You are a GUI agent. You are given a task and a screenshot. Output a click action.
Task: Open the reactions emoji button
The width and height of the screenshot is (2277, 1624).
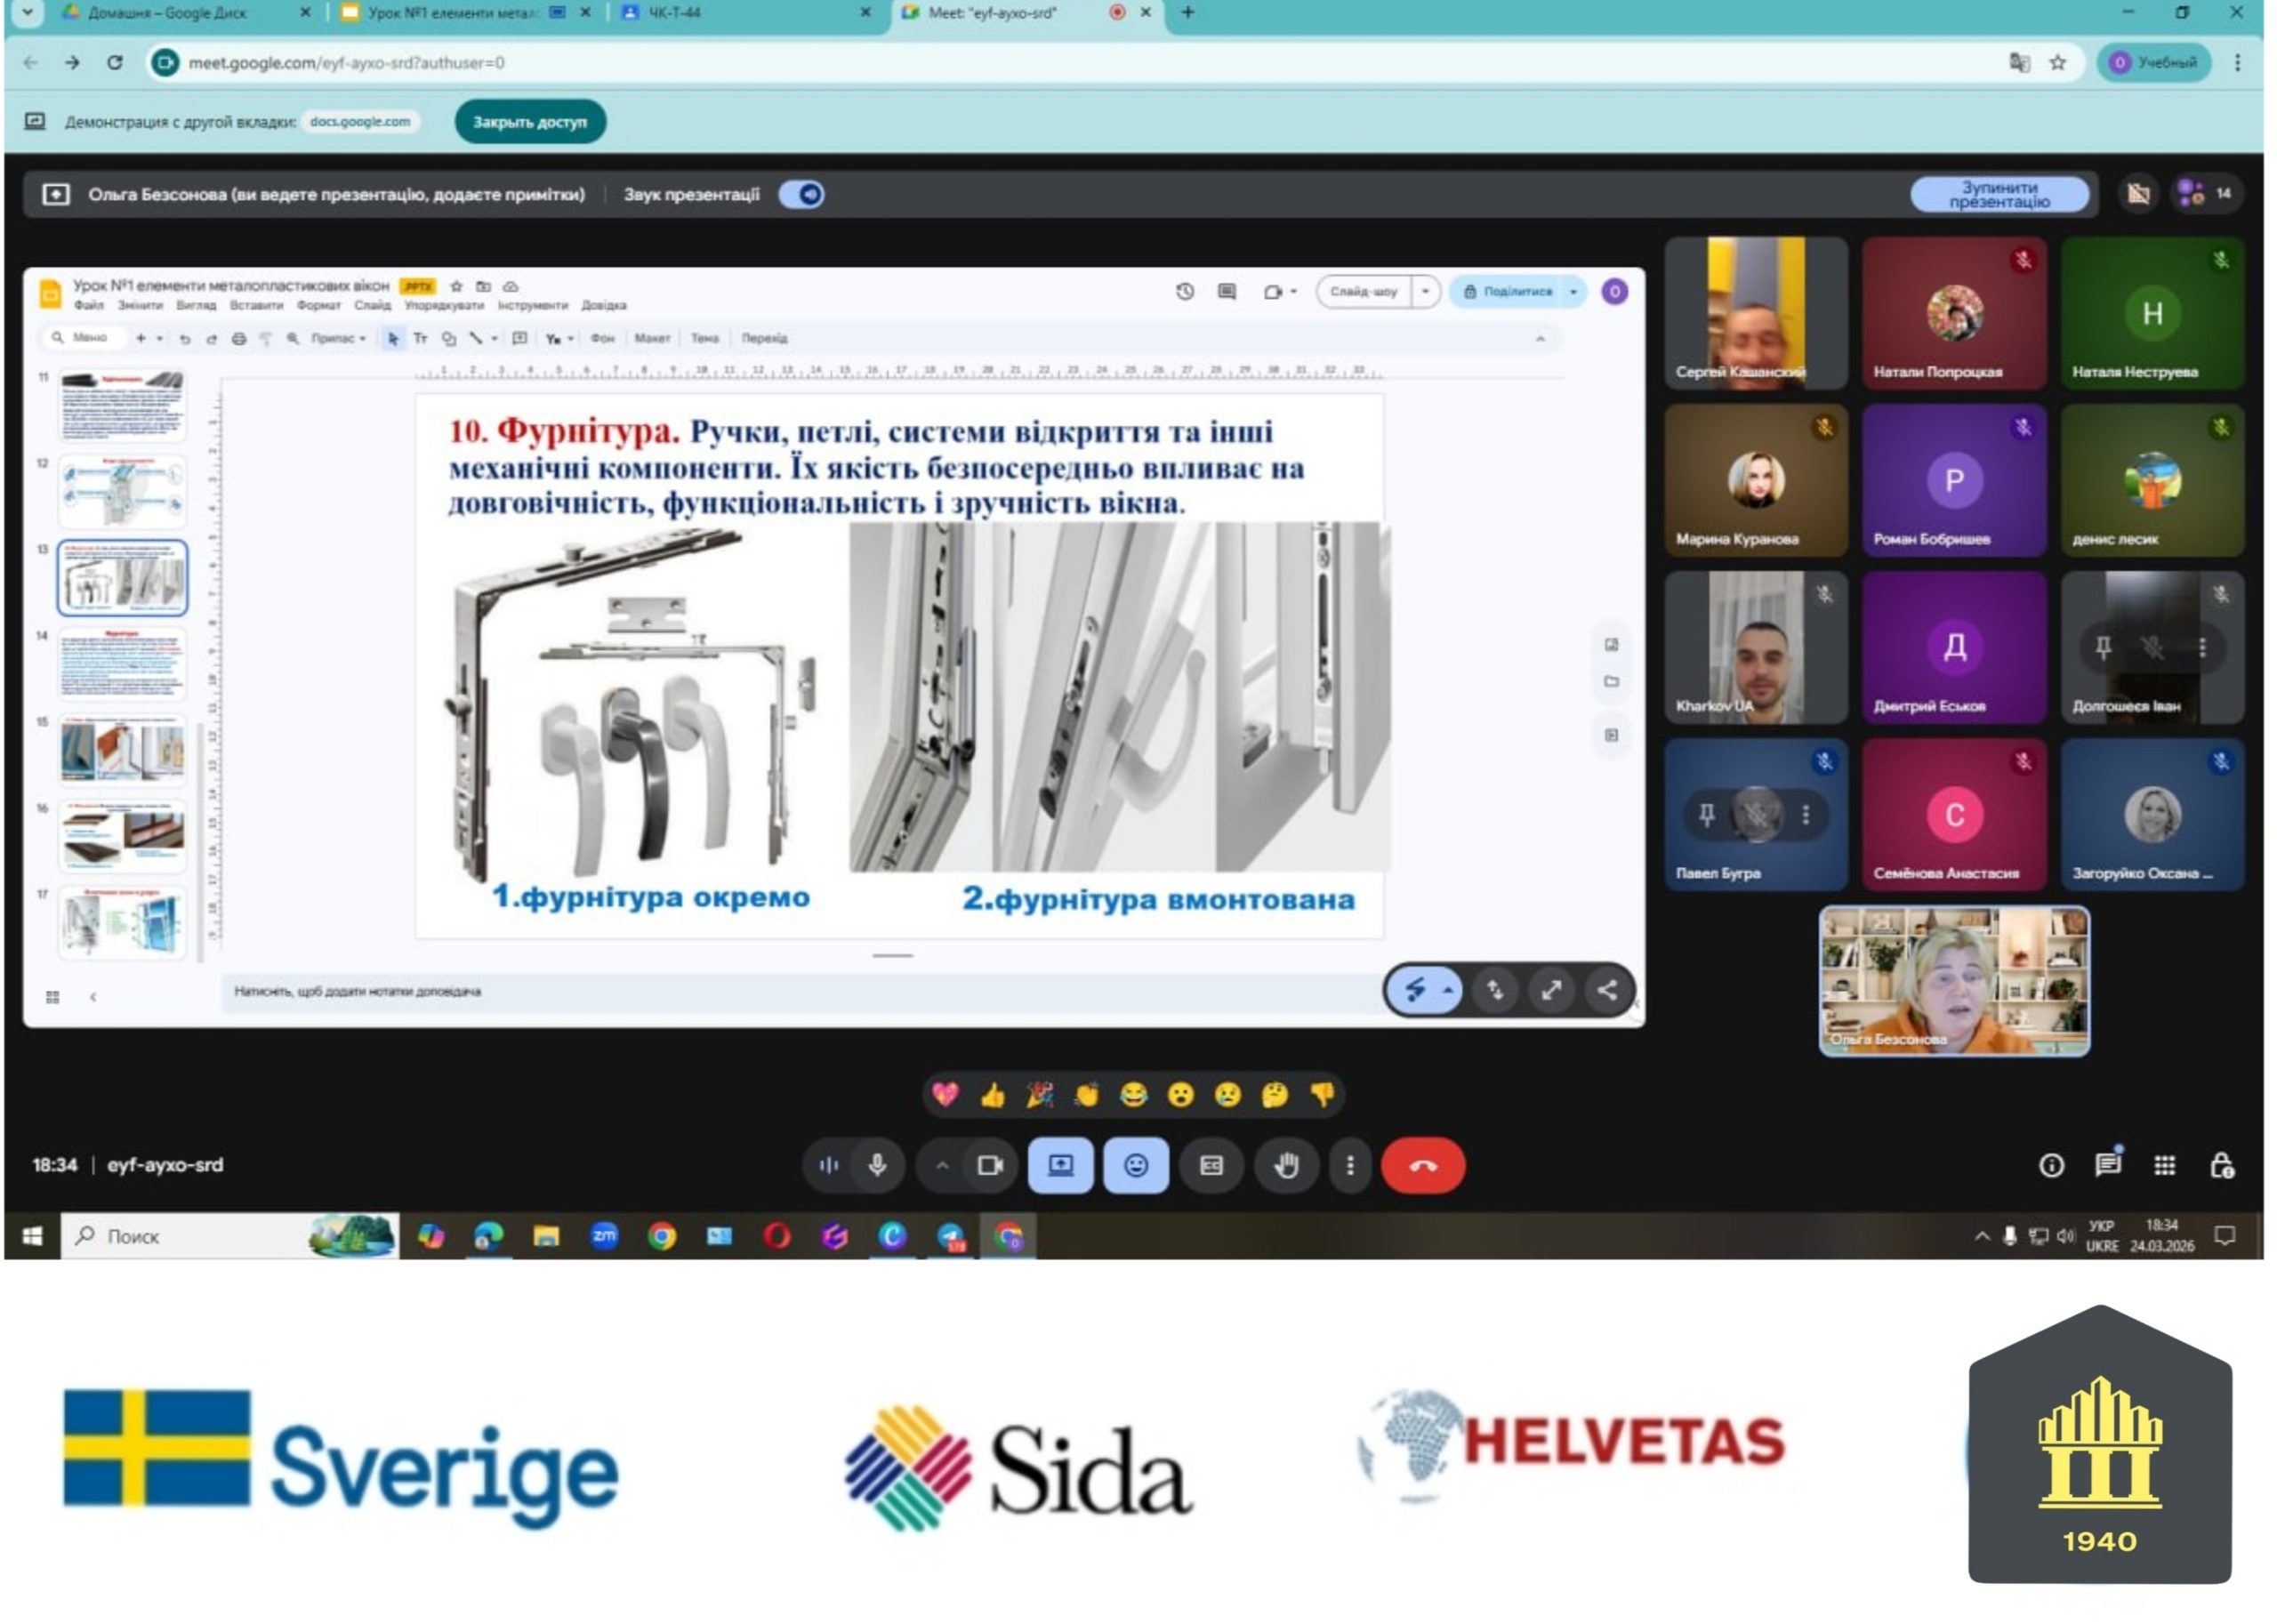coord(1135,1165)
